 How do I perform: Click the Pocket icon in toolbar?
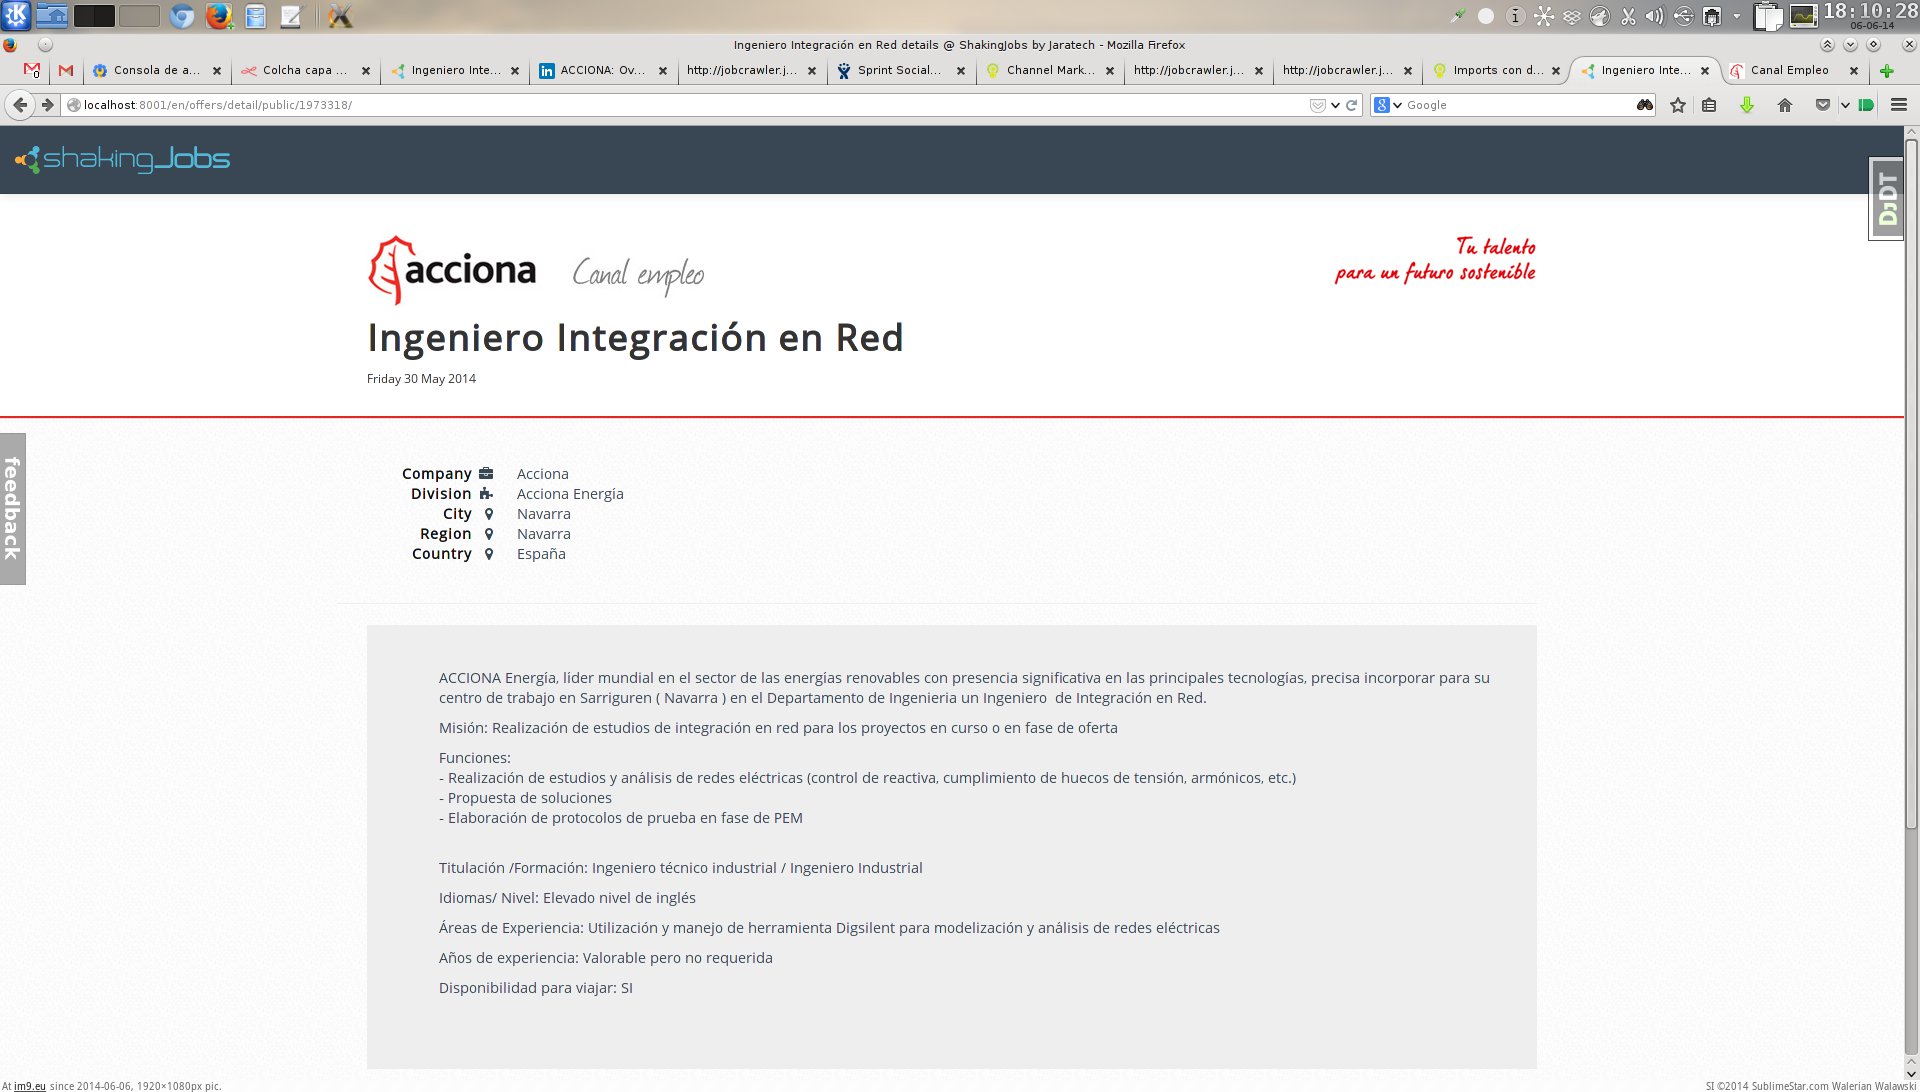(x=1823, y=105)
